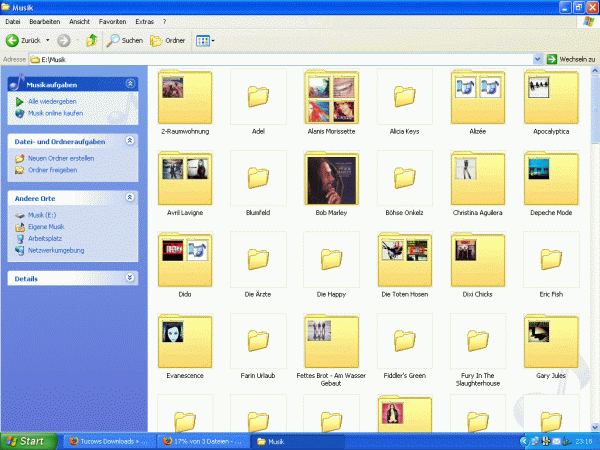Image resolution: width=600 pixels, height=450 pixels.
Task: Open the Zurück history dropdown arrow
Action: pos(47,40)
